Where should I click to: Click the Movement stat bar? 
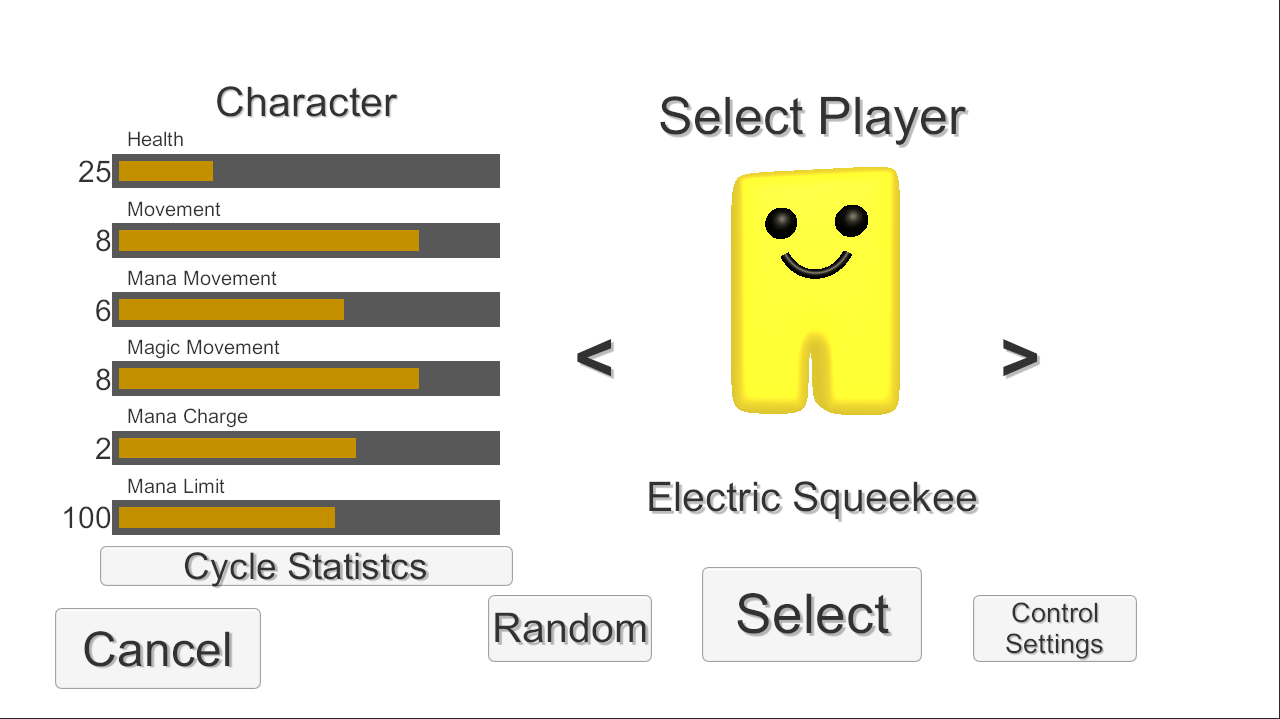click(306, 240)
